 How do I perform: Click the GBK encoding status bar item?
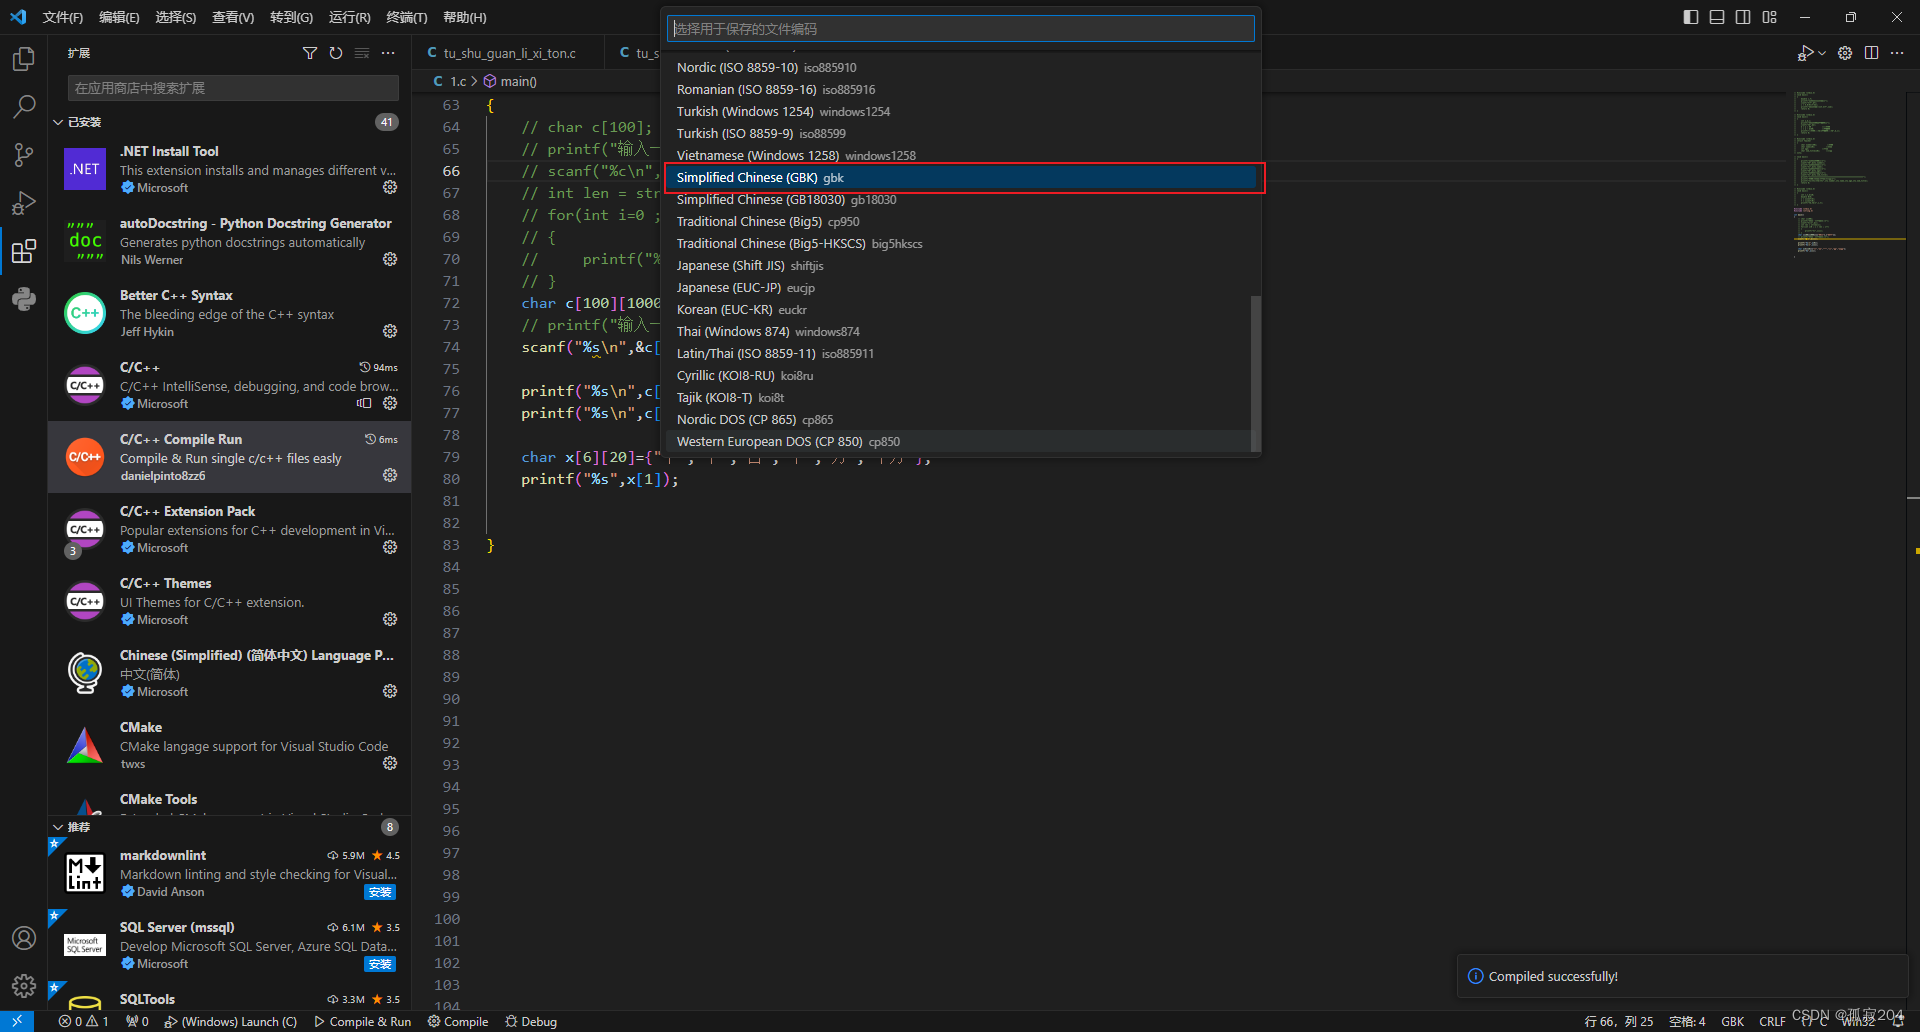click(1732, 1021)
